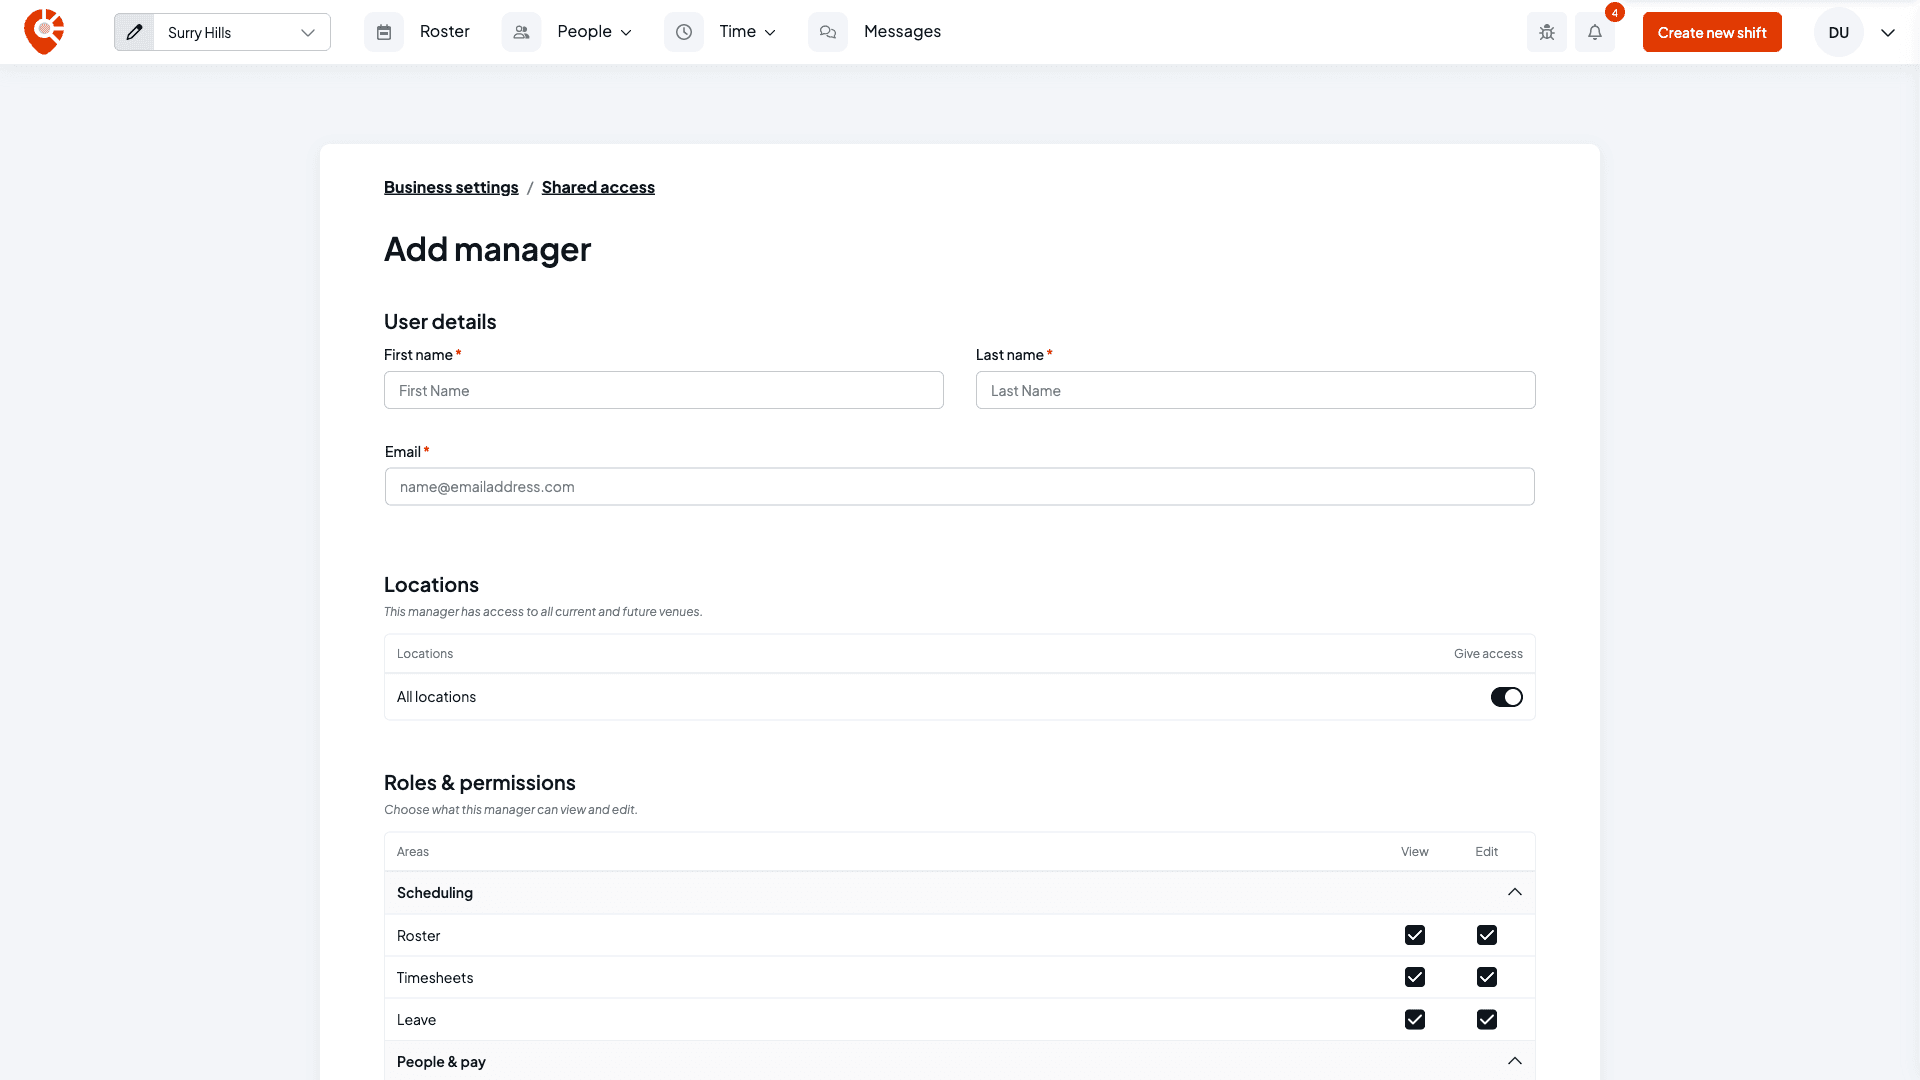Viewport: 1920px width, 1080px height.
Task: Toggle All locations access switch
Action: (1507, 697)
